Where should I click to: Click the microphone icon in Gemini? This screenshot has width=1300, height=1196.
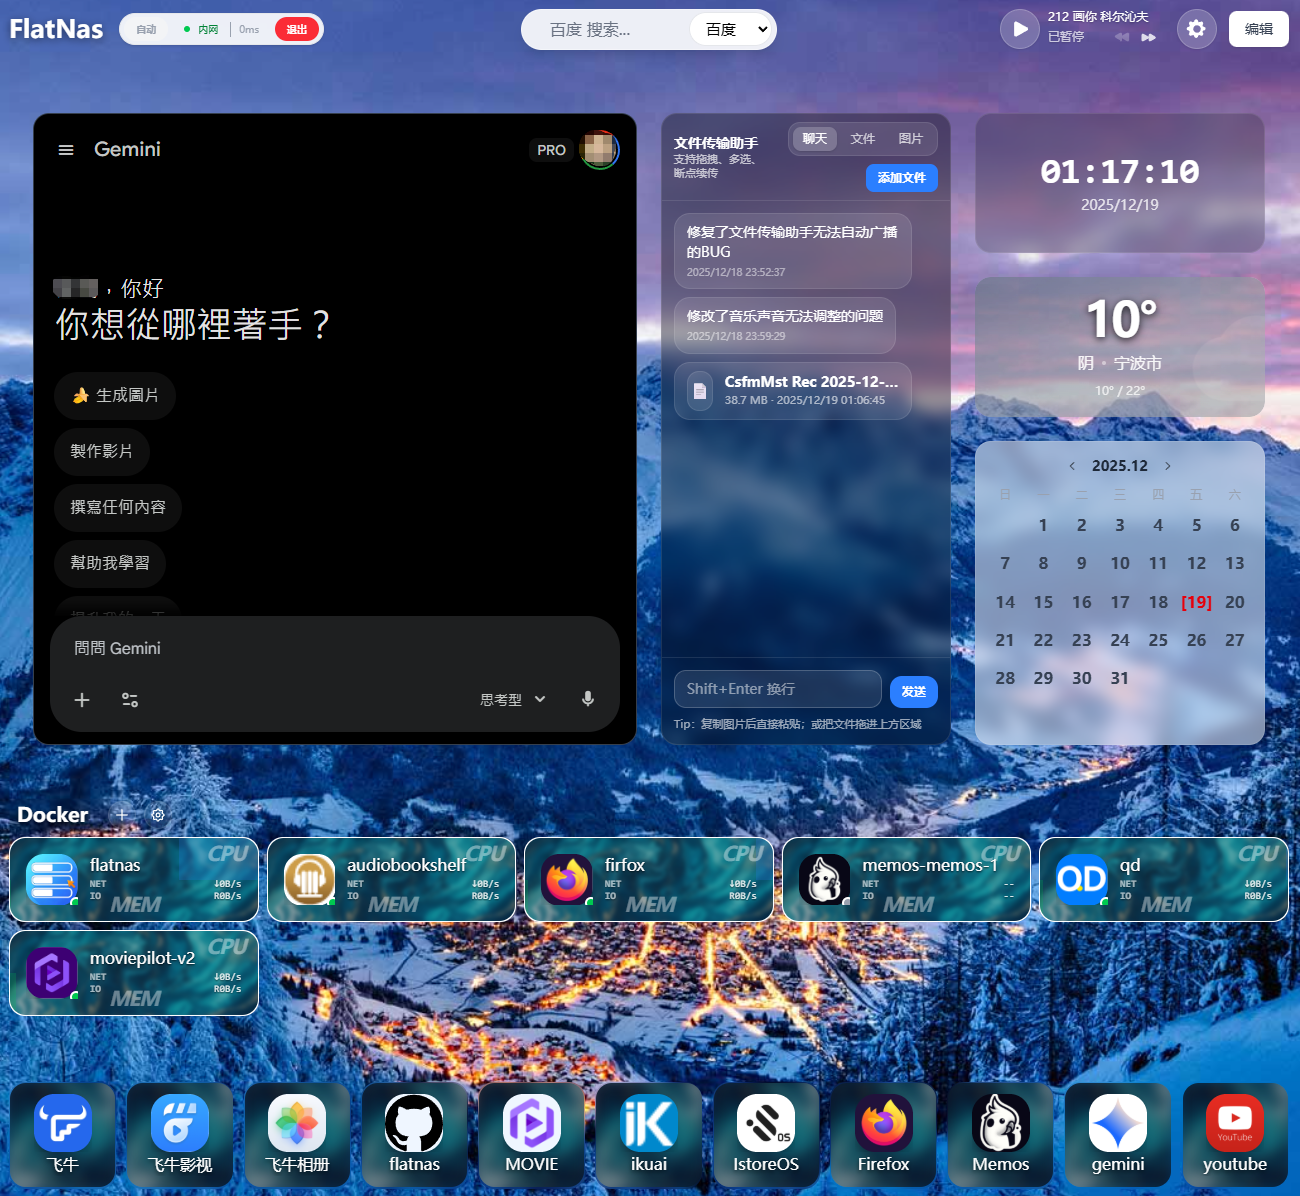click(588, 699)
